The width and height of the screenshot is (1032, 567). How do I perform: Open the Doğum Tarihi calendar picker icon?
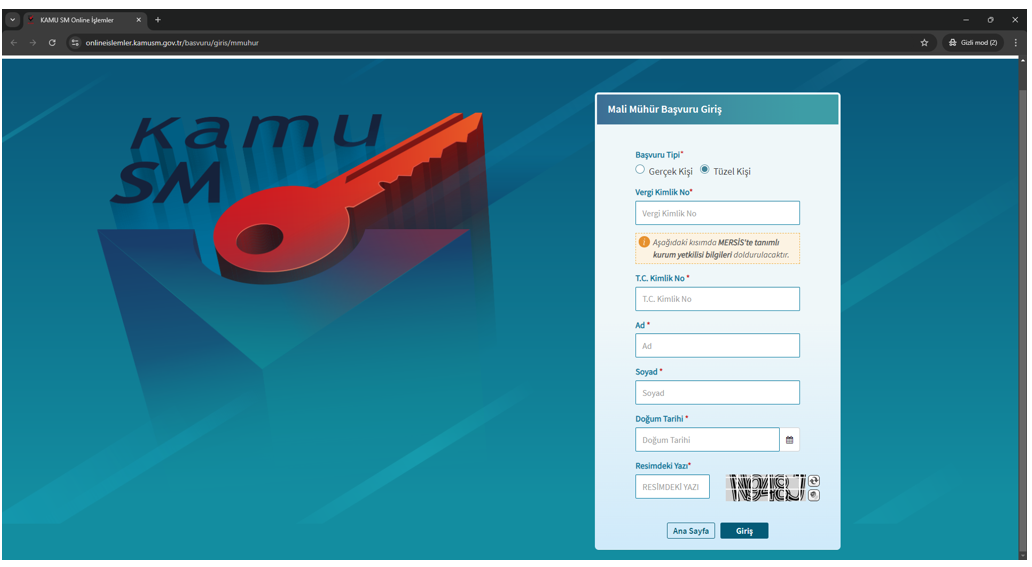pos(789,440)
